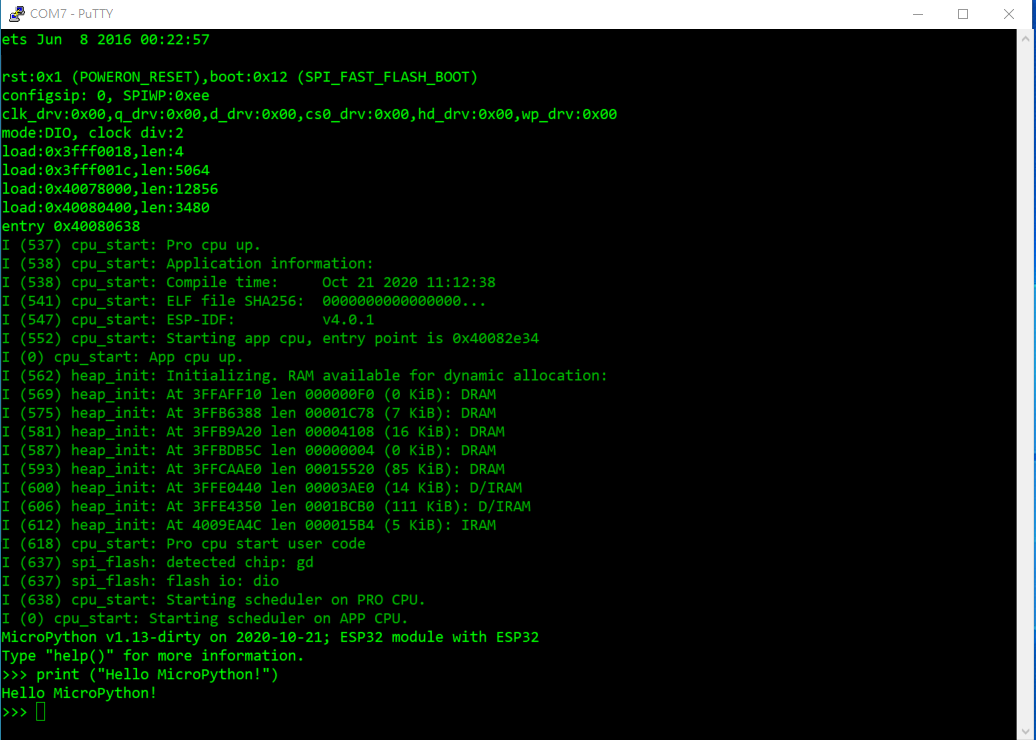Click the 'load:0x3fff0018,len:4' line

(x=92, y=151)
